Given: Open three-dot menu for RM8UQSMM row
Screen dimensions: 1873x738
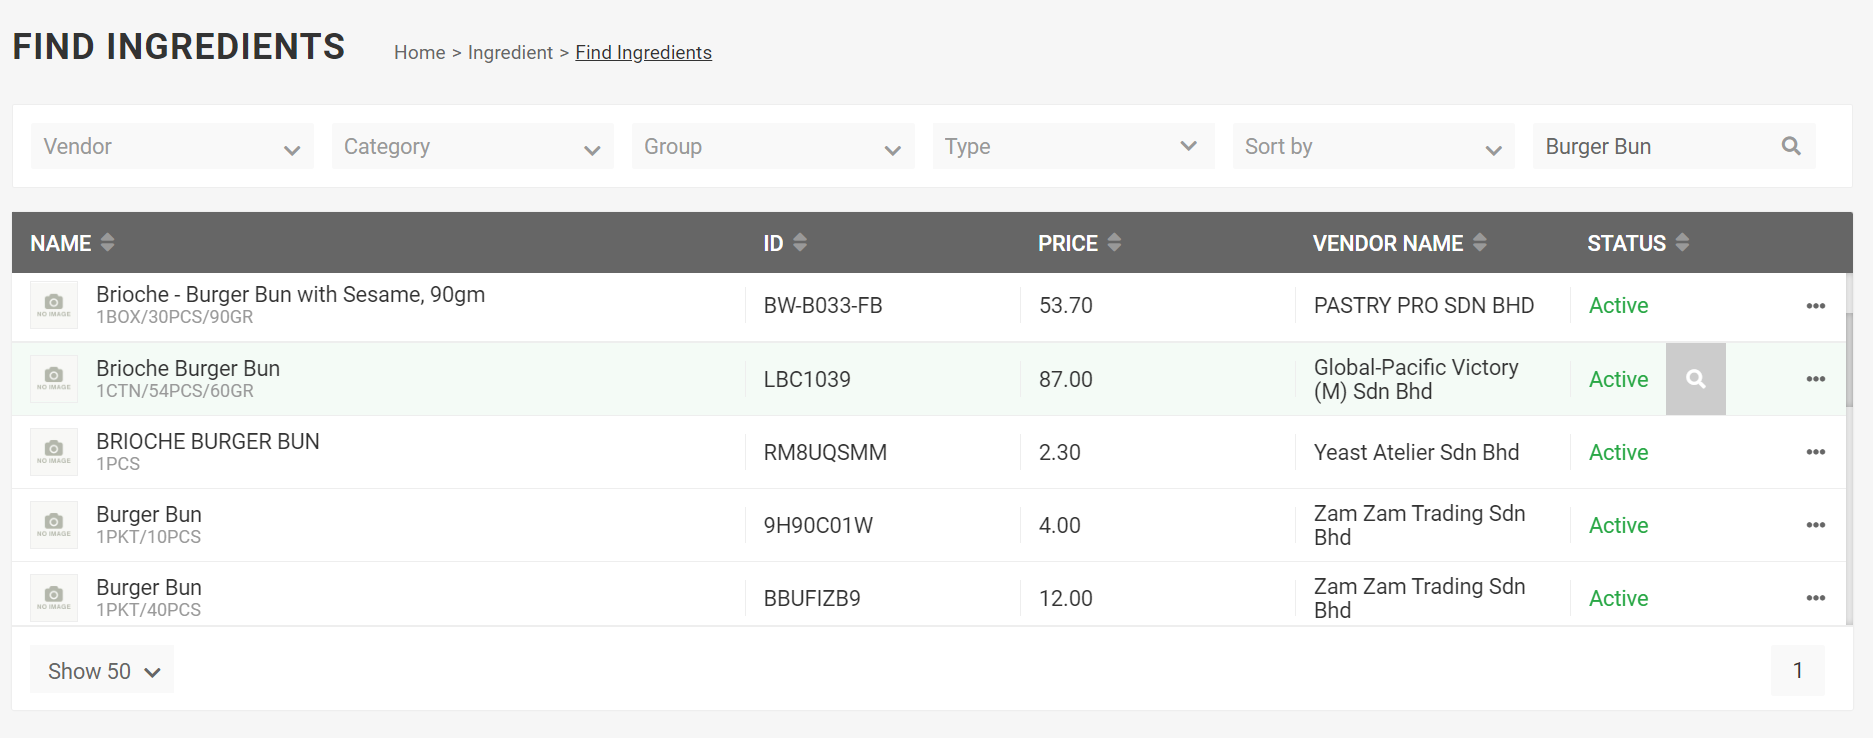Looking at the screenshot, I should click(x=1815, y=452).
